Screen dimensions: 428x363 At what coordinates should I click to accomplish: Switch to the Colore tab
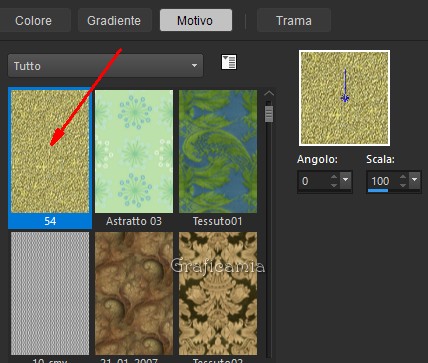click(33, 21)
